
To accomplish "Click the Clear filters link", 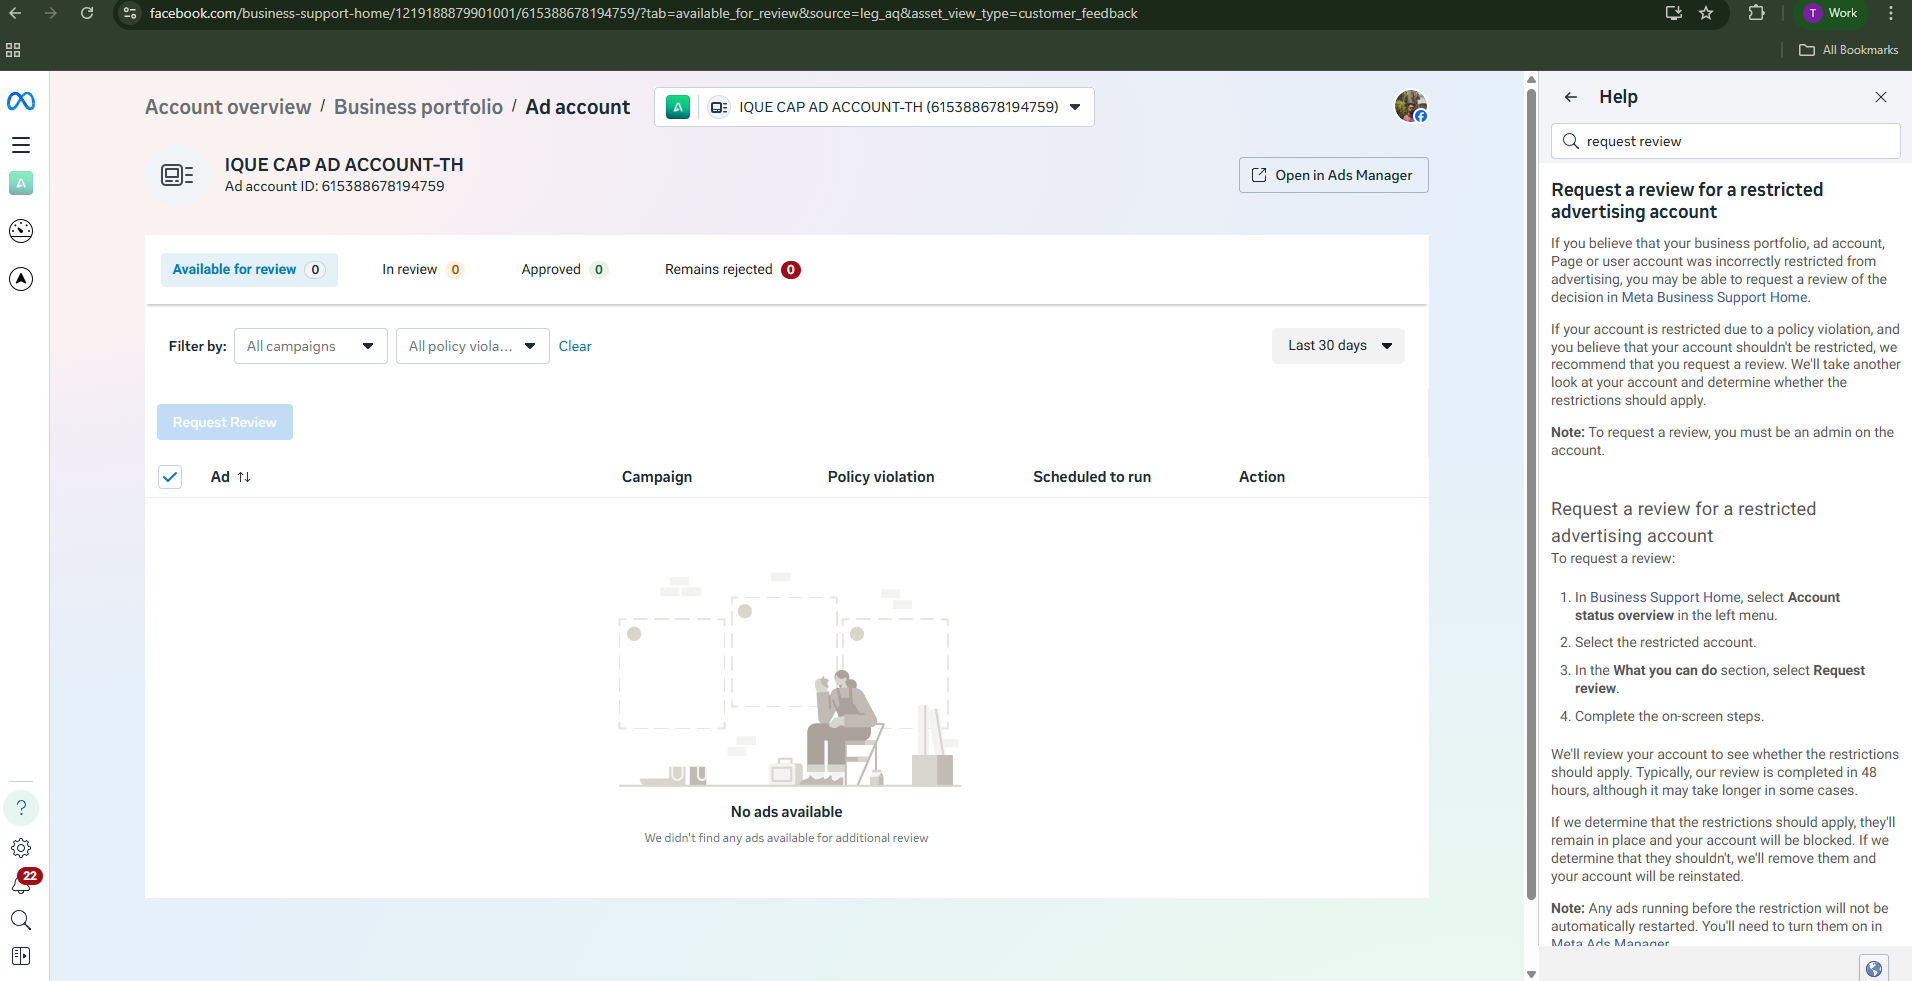I will click(x=575, y=346).
